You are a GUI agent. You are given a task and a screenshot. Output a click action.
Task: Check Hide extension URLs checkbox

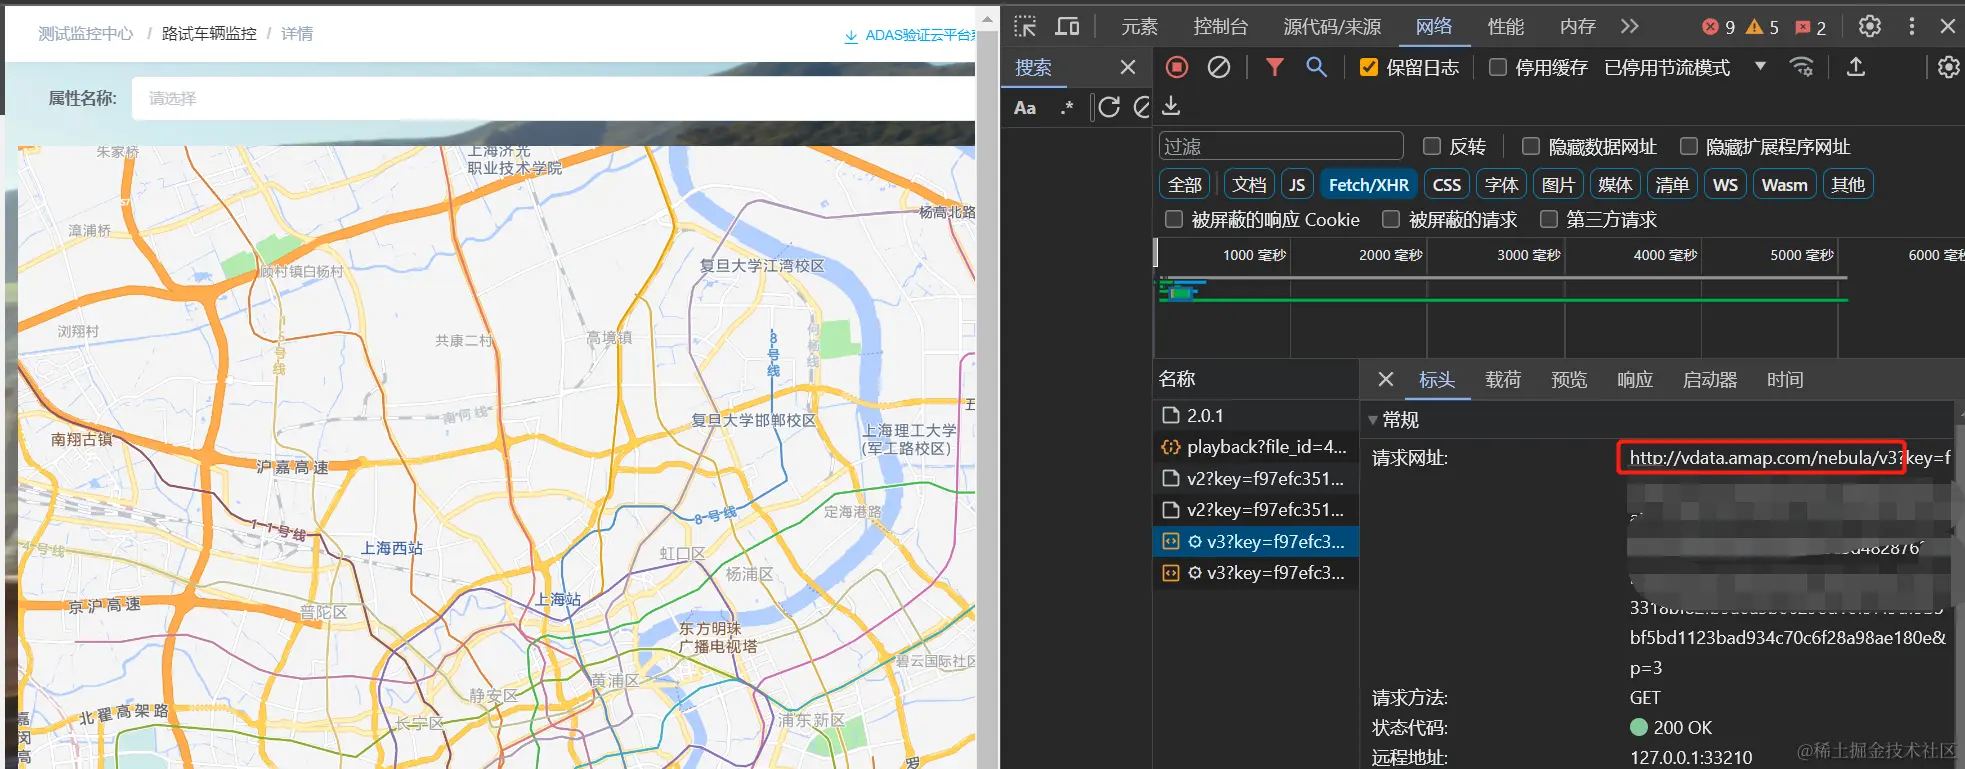1689,146
